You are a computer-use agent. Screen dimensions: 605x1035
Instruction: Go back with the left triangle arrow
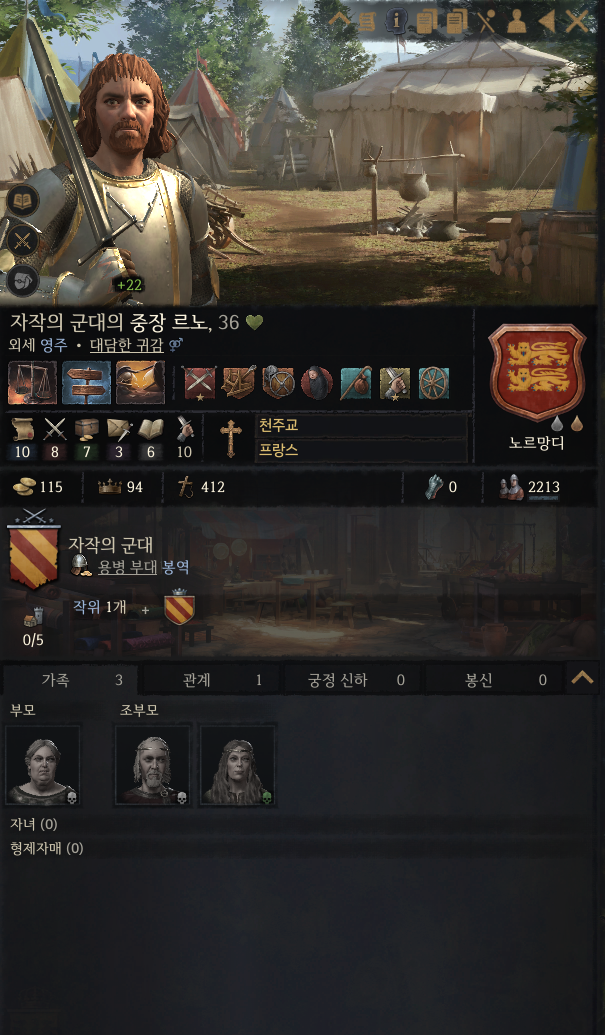coord(546,22)
